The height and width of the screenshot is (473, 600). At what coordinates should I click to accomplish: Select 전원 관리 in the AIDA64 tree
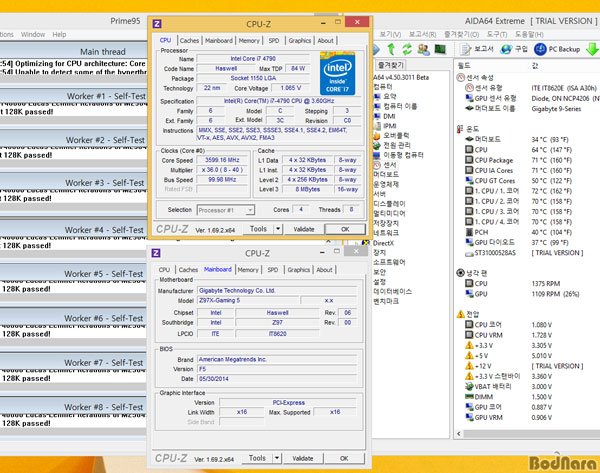[x=397, y=145]
